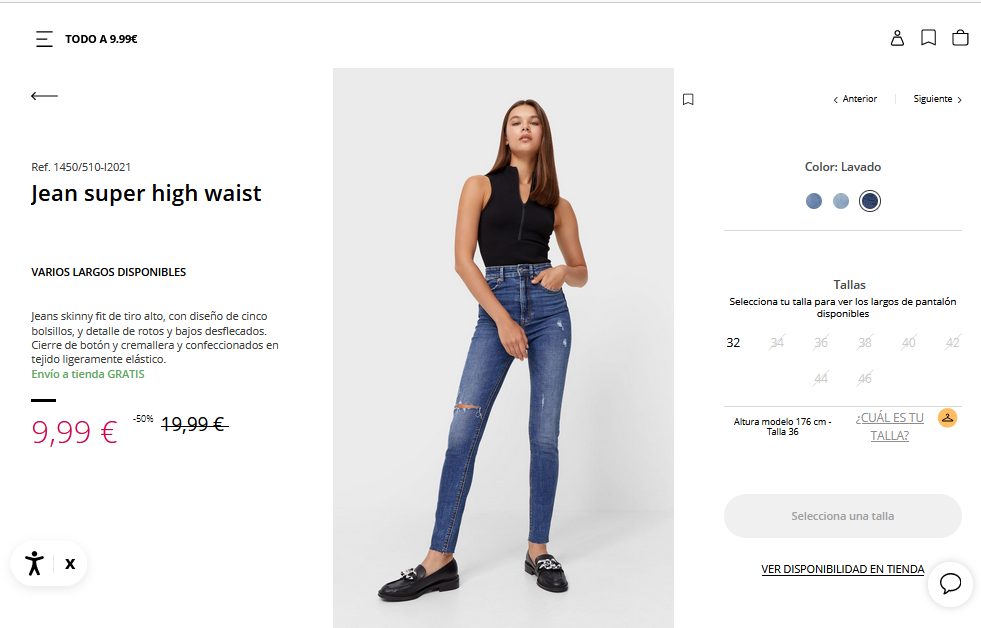Select the crossed-out size 34
Image resolution: width=981 pixels, height=628 pixels.
(x=777, y=342)
